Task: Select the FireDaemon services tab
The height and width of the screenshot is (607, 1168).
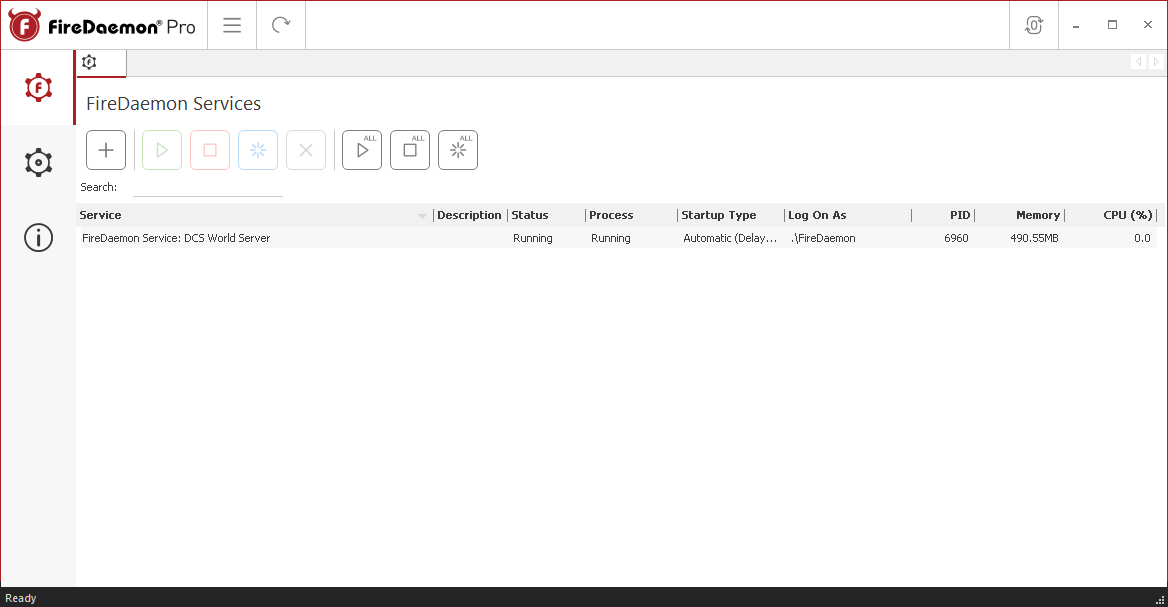Action: tap(101, 63)
